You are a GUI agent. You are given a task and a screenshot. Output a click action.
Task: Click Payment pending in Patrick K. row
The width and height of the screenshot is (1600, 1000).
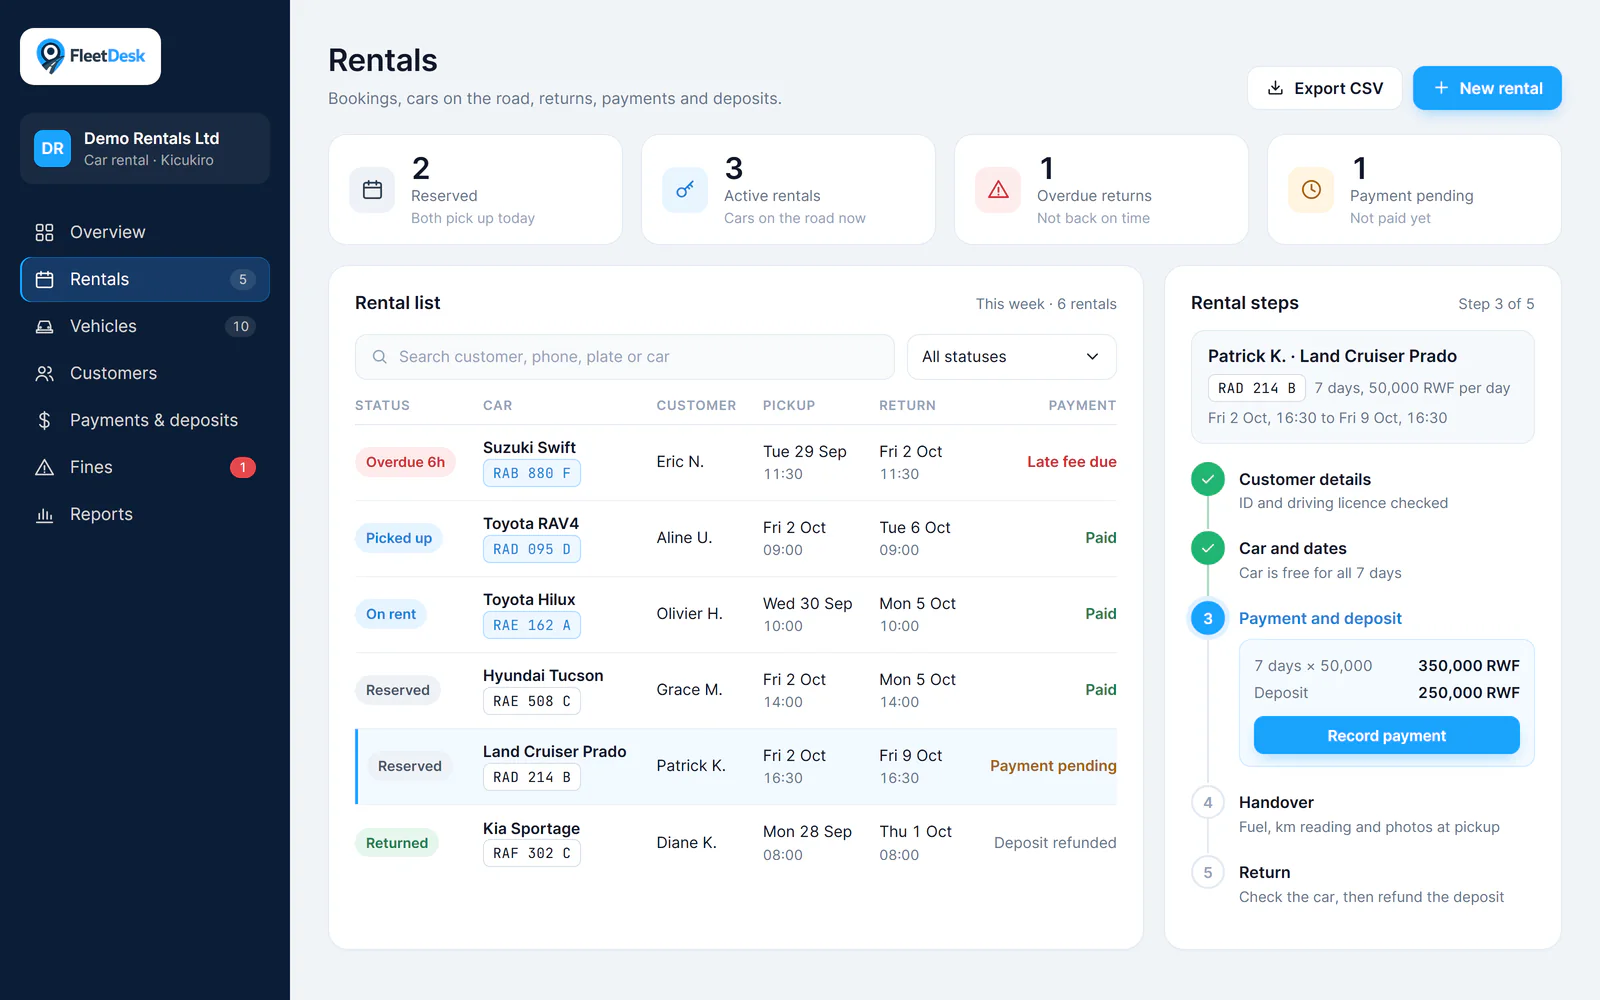point(1053,766)
